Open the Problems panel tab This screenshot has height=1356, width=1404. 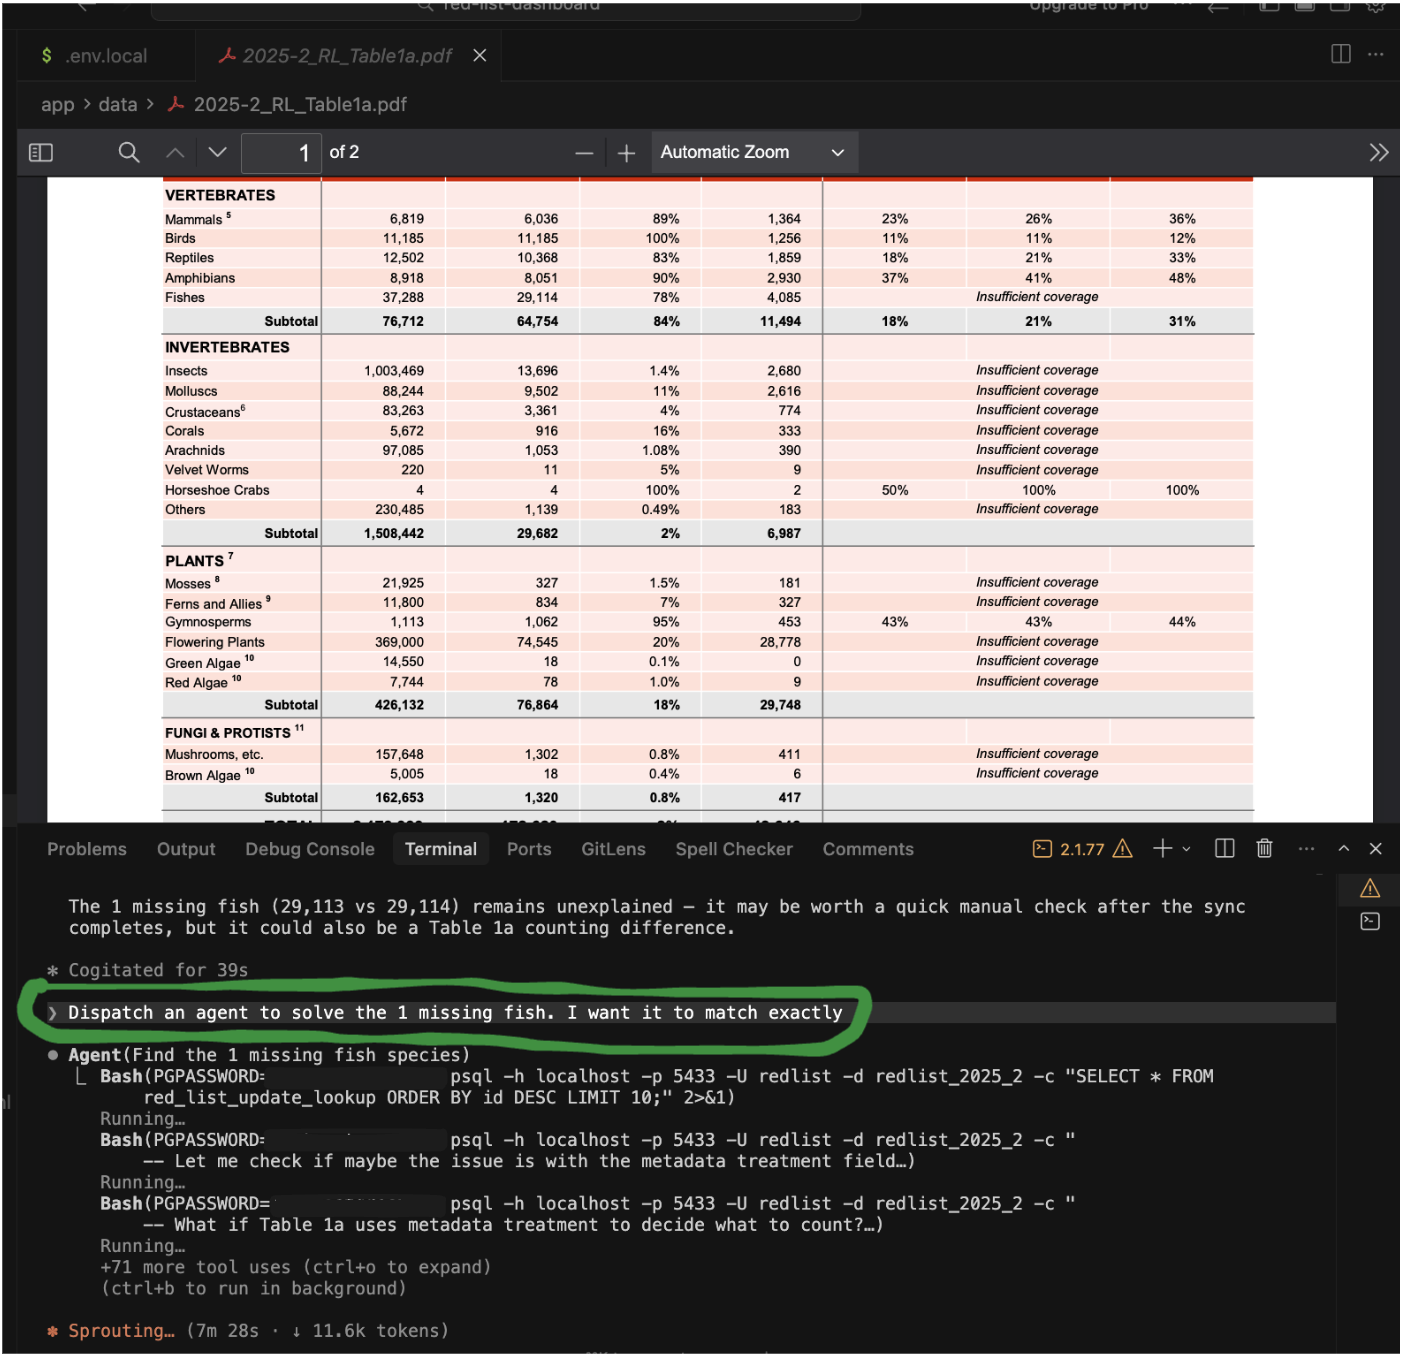pyautogui.click(x=87, y=849)
